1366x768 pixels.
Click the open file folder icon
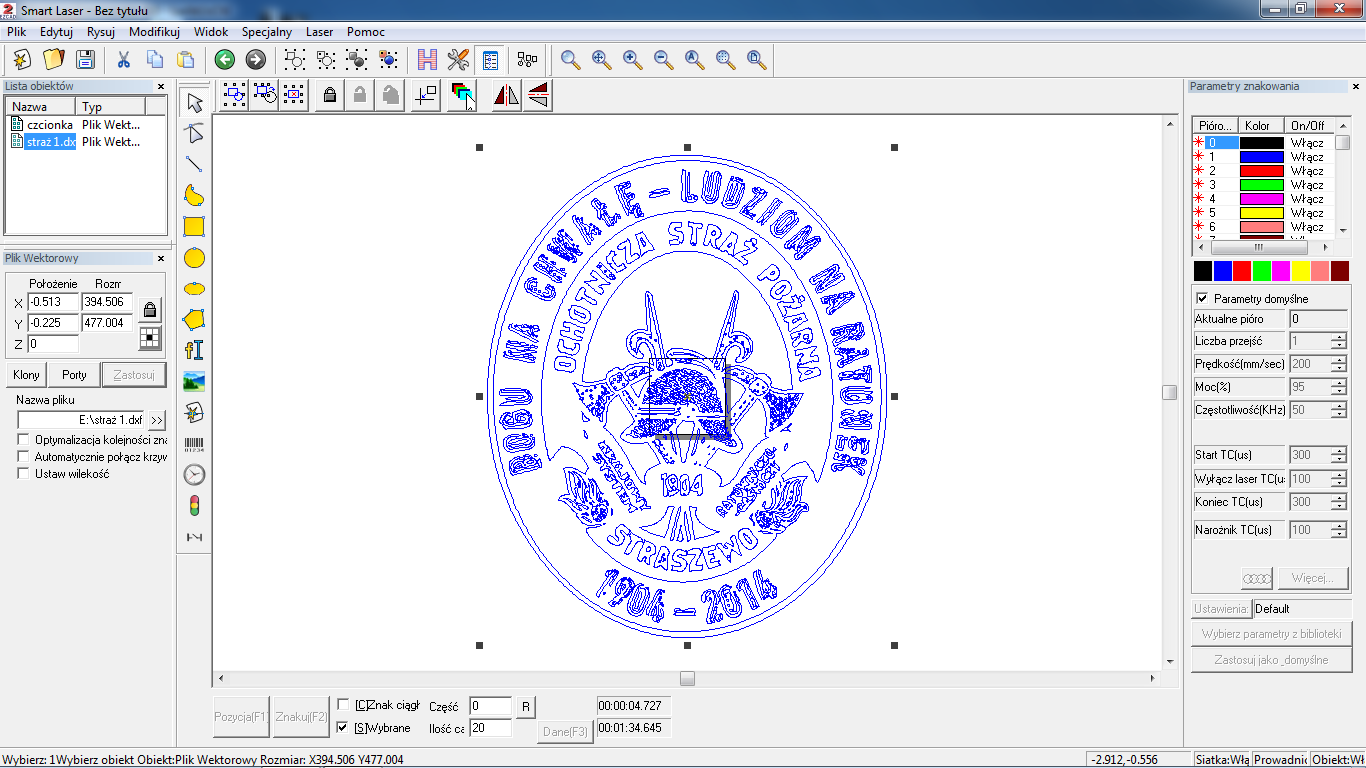point(53,59)
